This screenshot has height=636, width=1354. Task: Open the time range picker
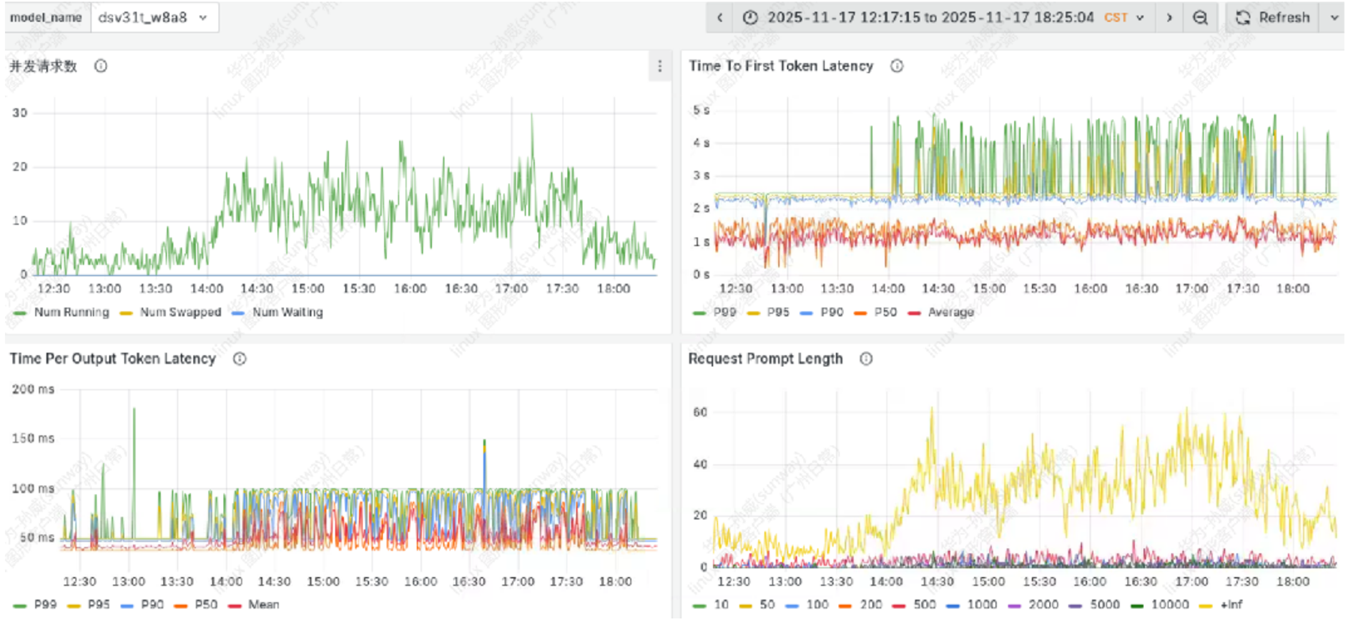[944, 17]
